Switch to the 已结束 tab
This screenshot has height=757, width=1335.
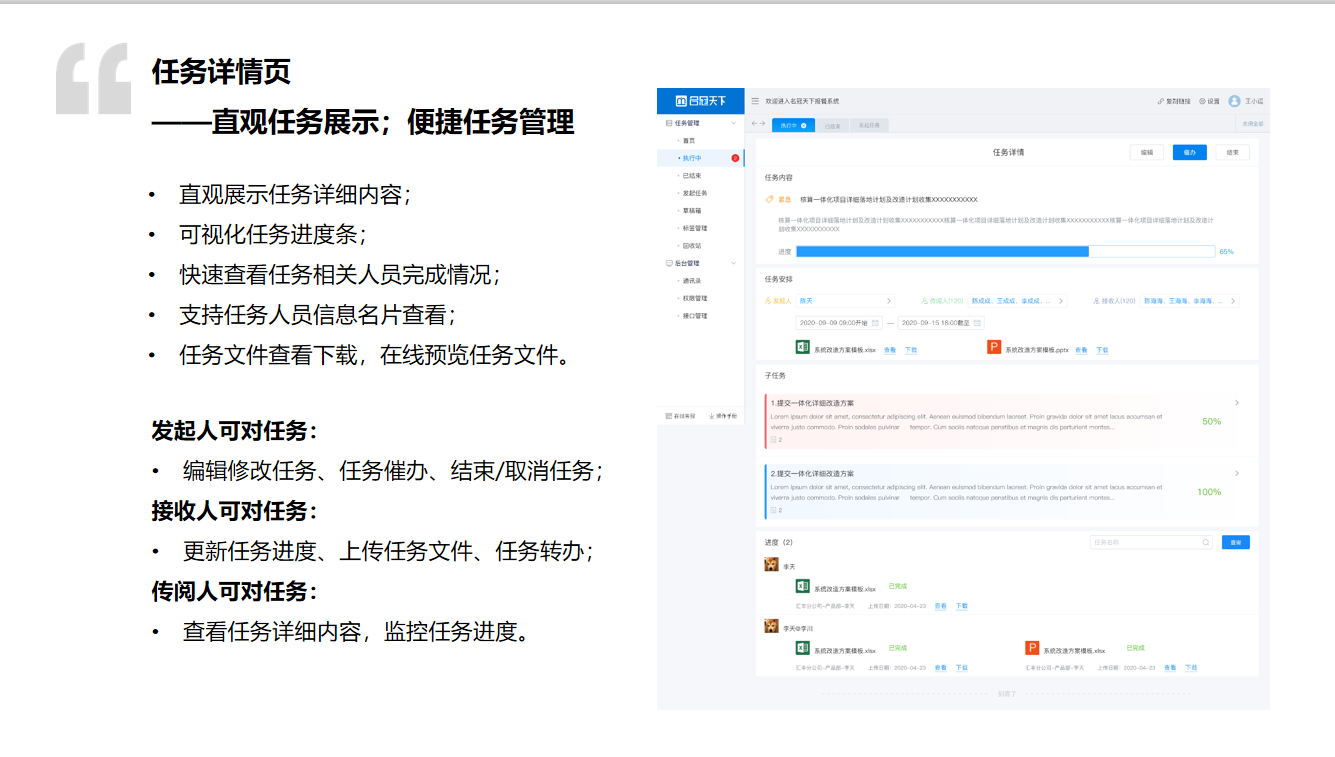pos(832,125)
